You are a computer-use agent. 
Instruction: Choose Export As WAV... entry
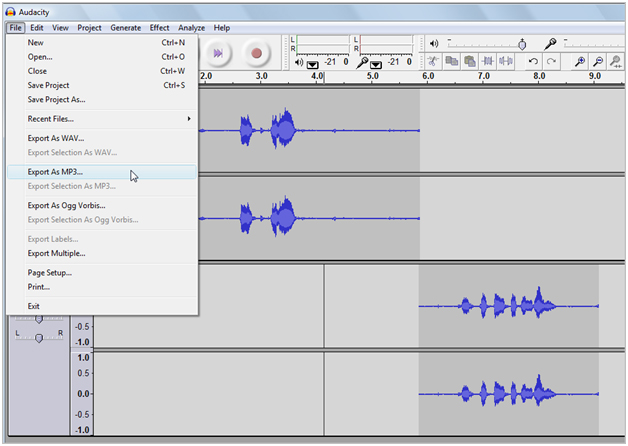(x=102, y=138)
